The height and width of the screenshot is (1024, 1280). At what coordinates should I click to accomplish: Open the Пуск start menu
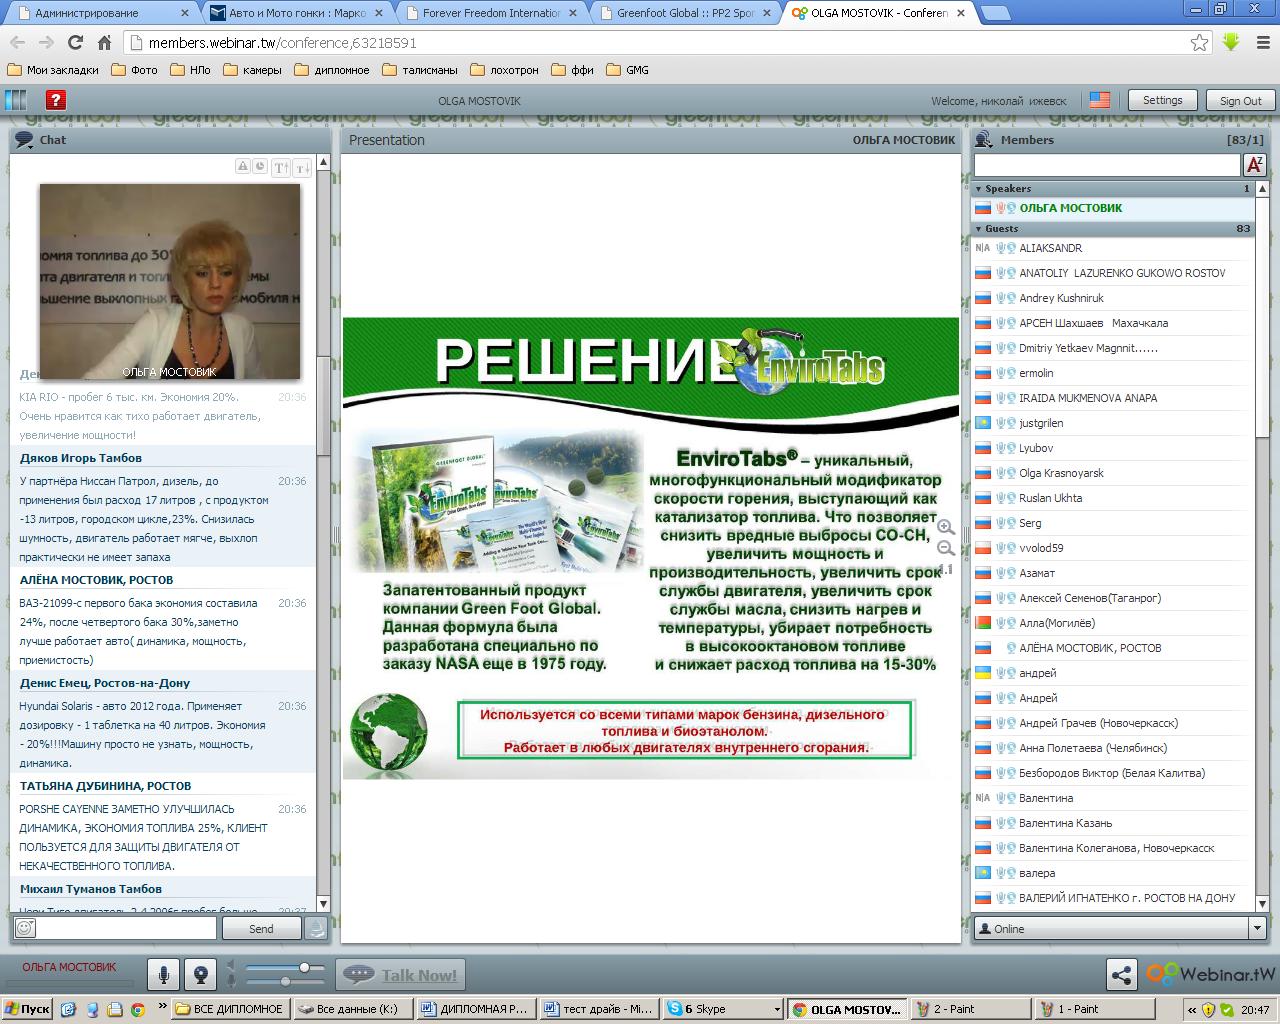coord(27,1009)
